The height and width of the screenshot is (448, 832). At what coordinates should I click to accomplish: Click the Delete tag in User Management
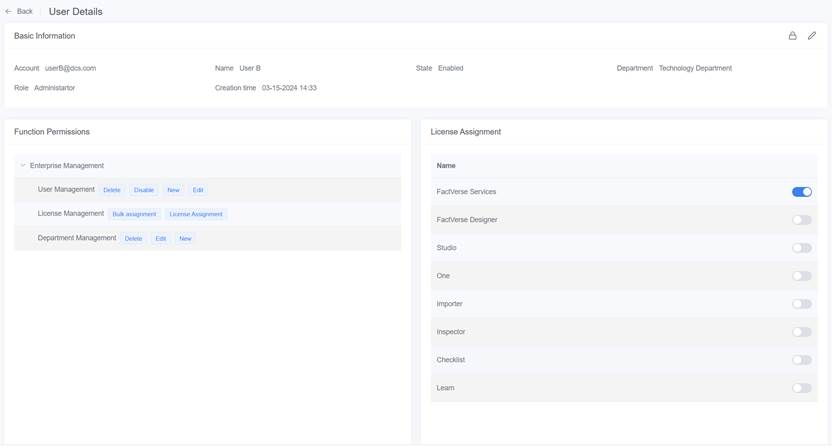[112, 190]
